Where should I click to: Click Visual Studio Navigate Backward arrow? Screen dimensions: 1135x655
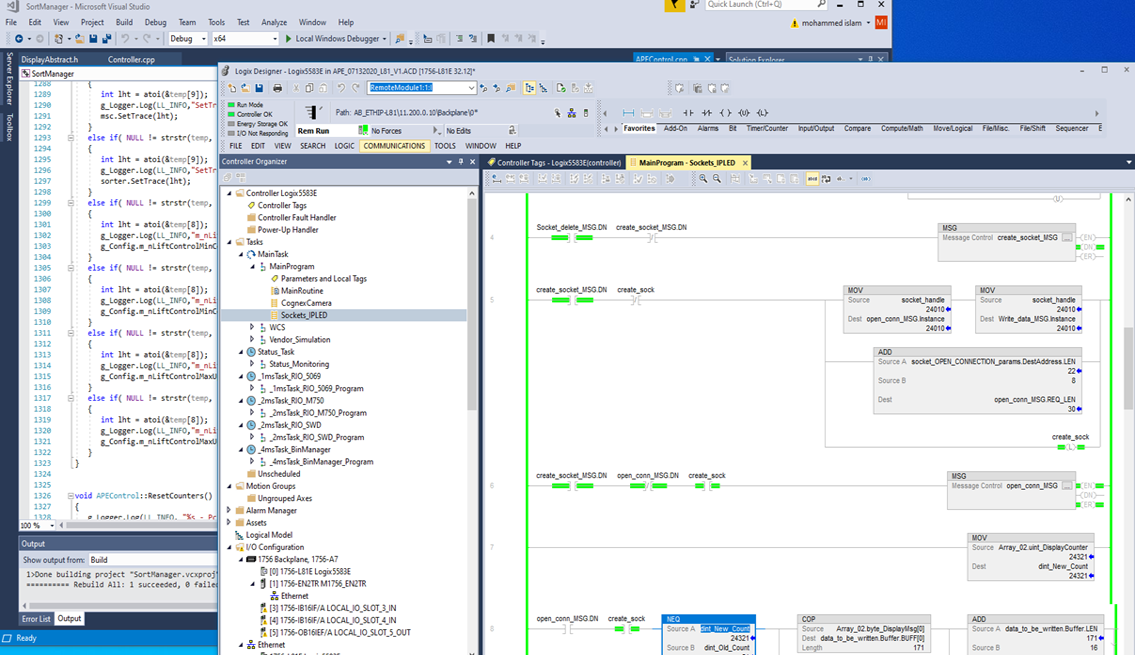(19, 39)
